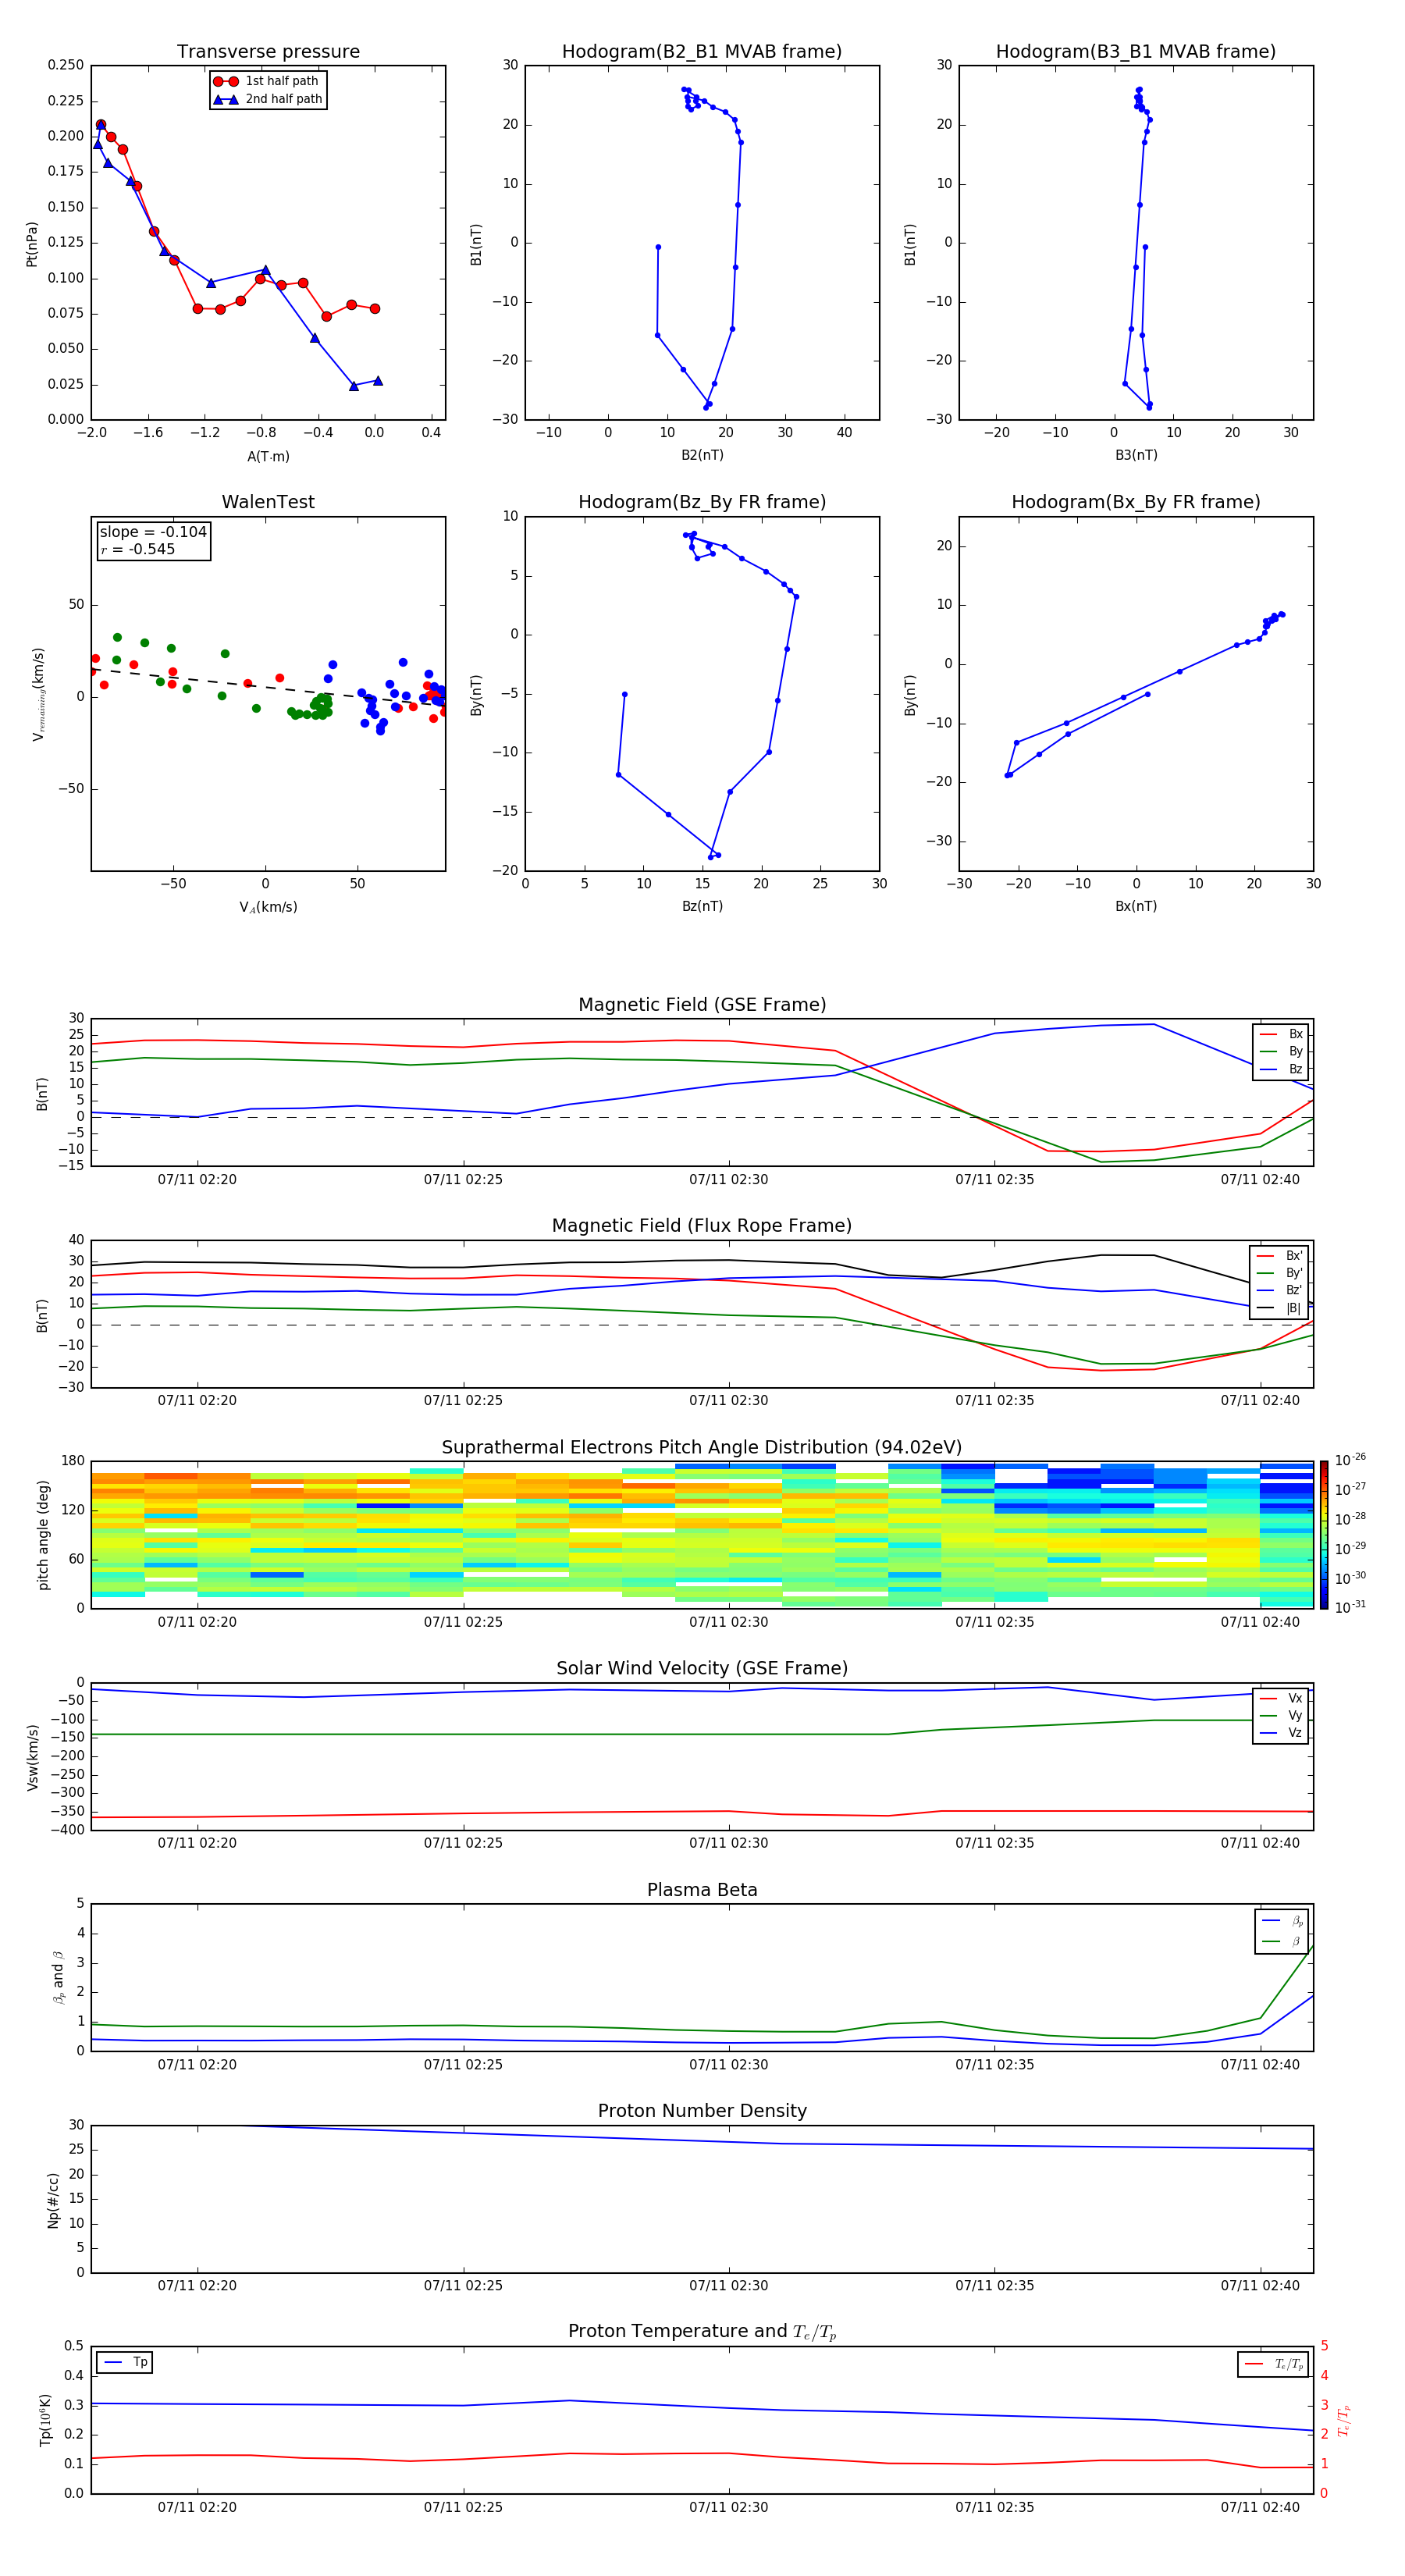
Task: Click the Proton Number Density title
Action: pos(701,2111)
